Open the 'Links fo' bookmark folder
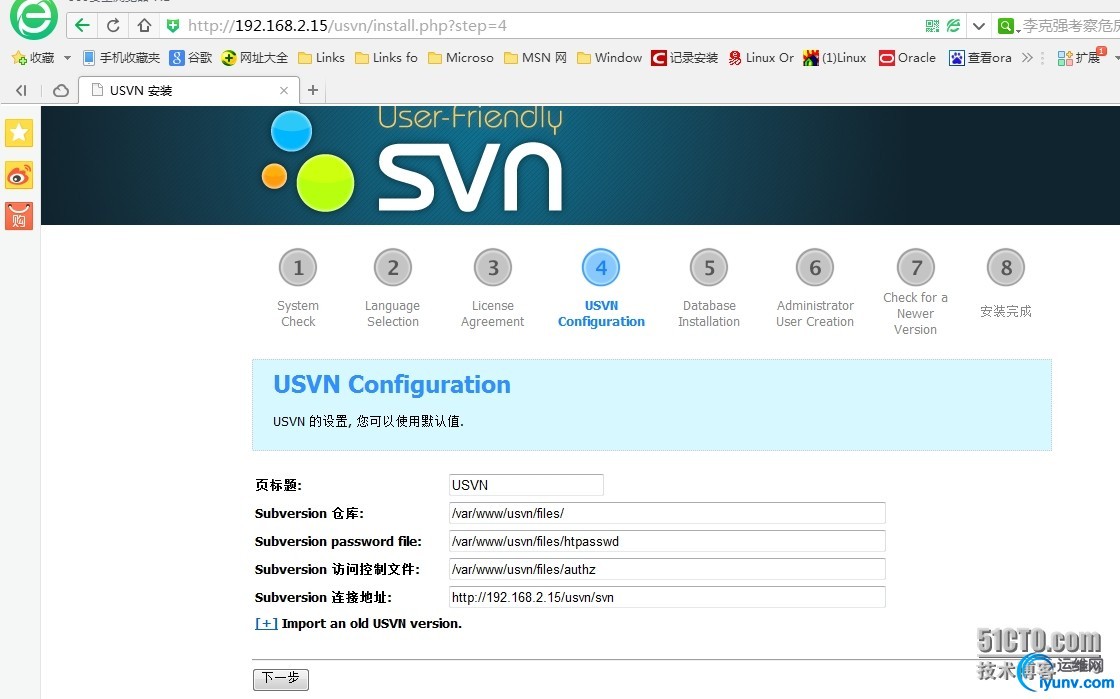Viewport: 1120px width, 699px height. tap(386, 58)
